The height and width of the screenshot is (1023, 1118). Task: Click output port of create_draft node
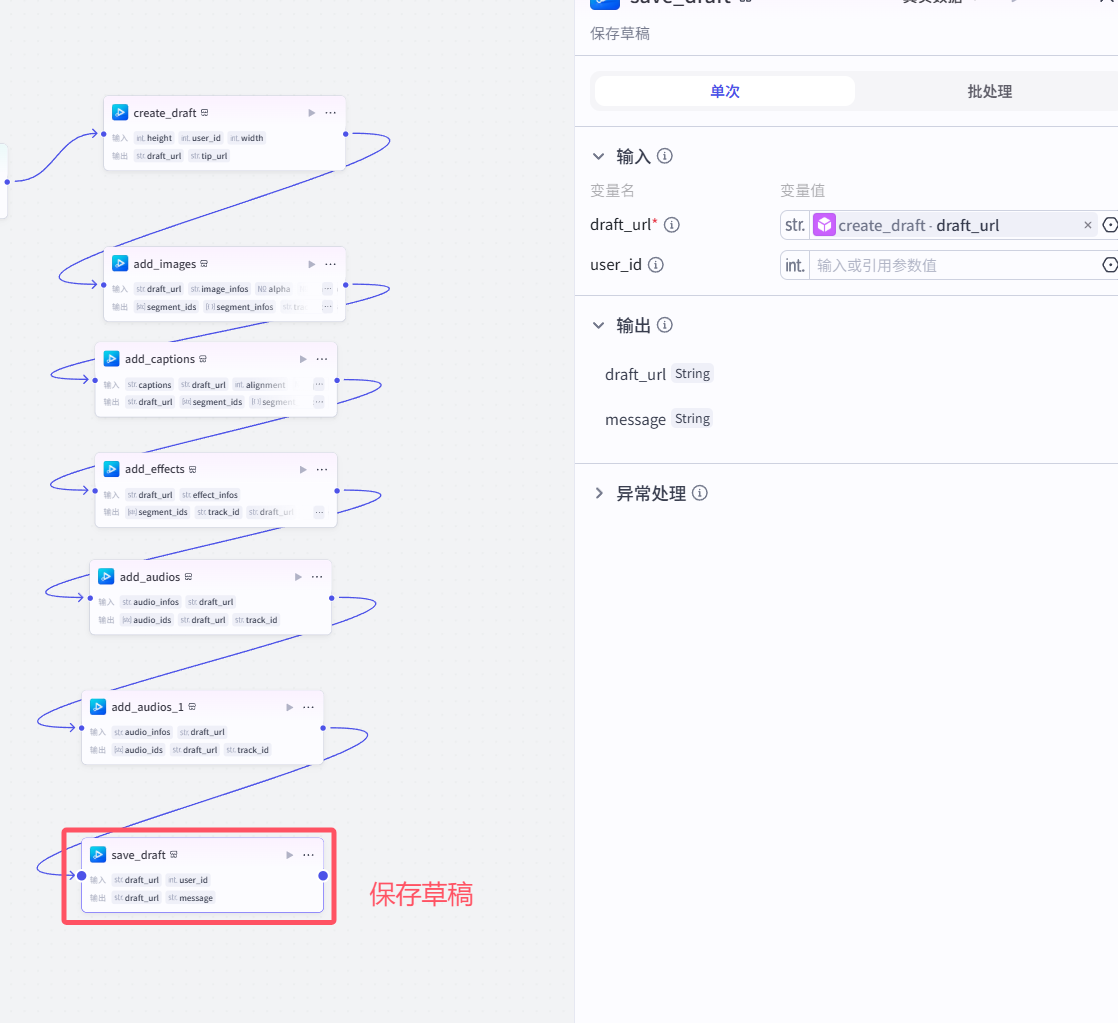[x=346, y=134]
